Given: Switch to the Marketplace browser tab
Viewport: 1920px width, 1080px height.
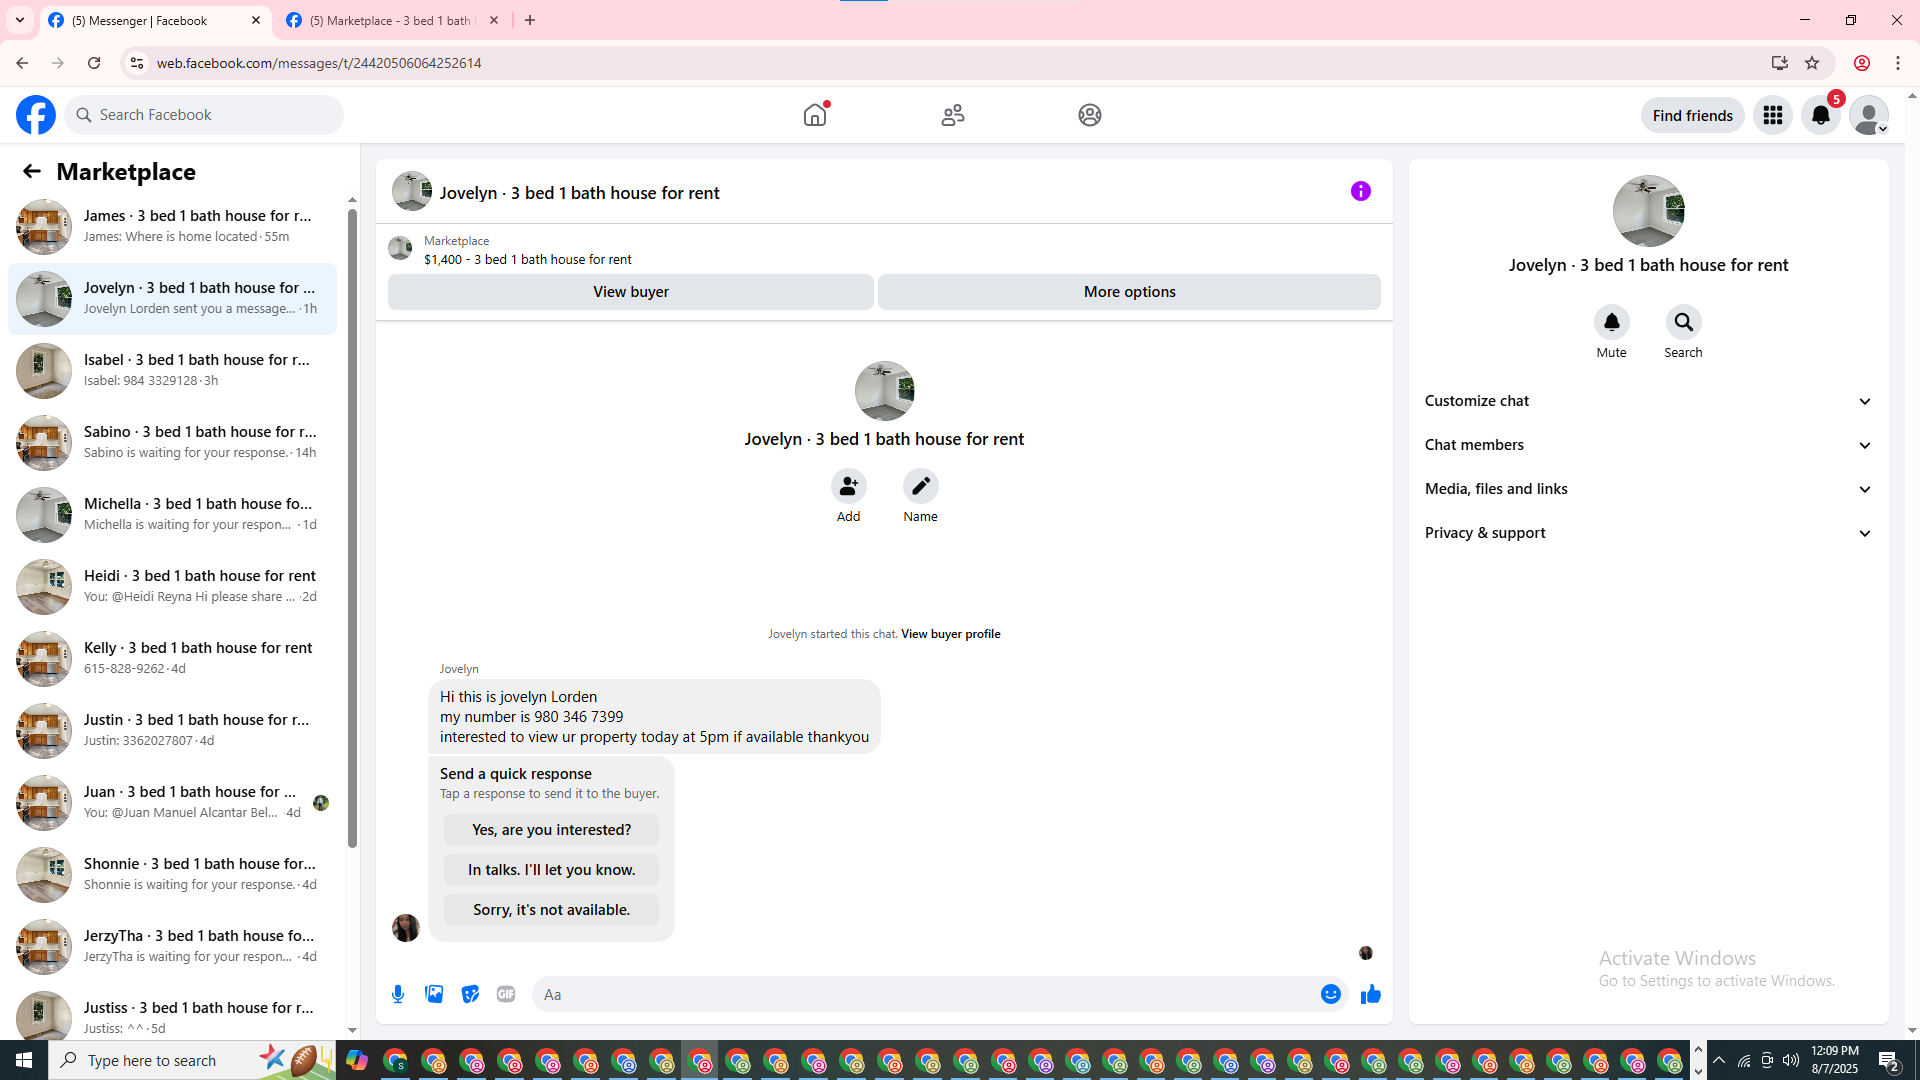Looking at the screenshot, I should point(392,20).
